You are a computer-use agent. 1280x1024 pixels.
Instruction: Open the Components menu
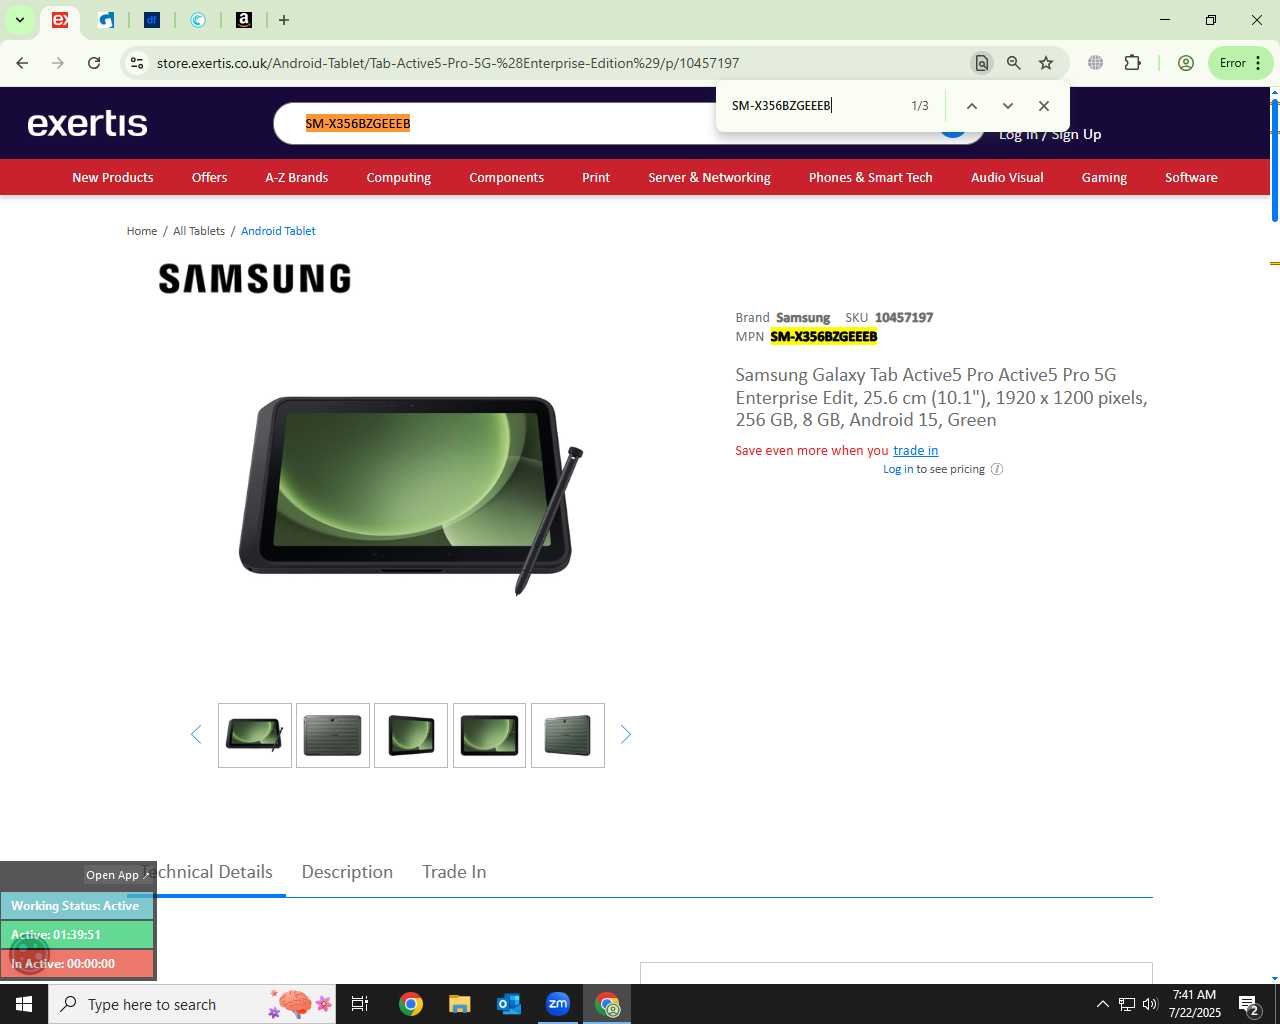point(507,178)
